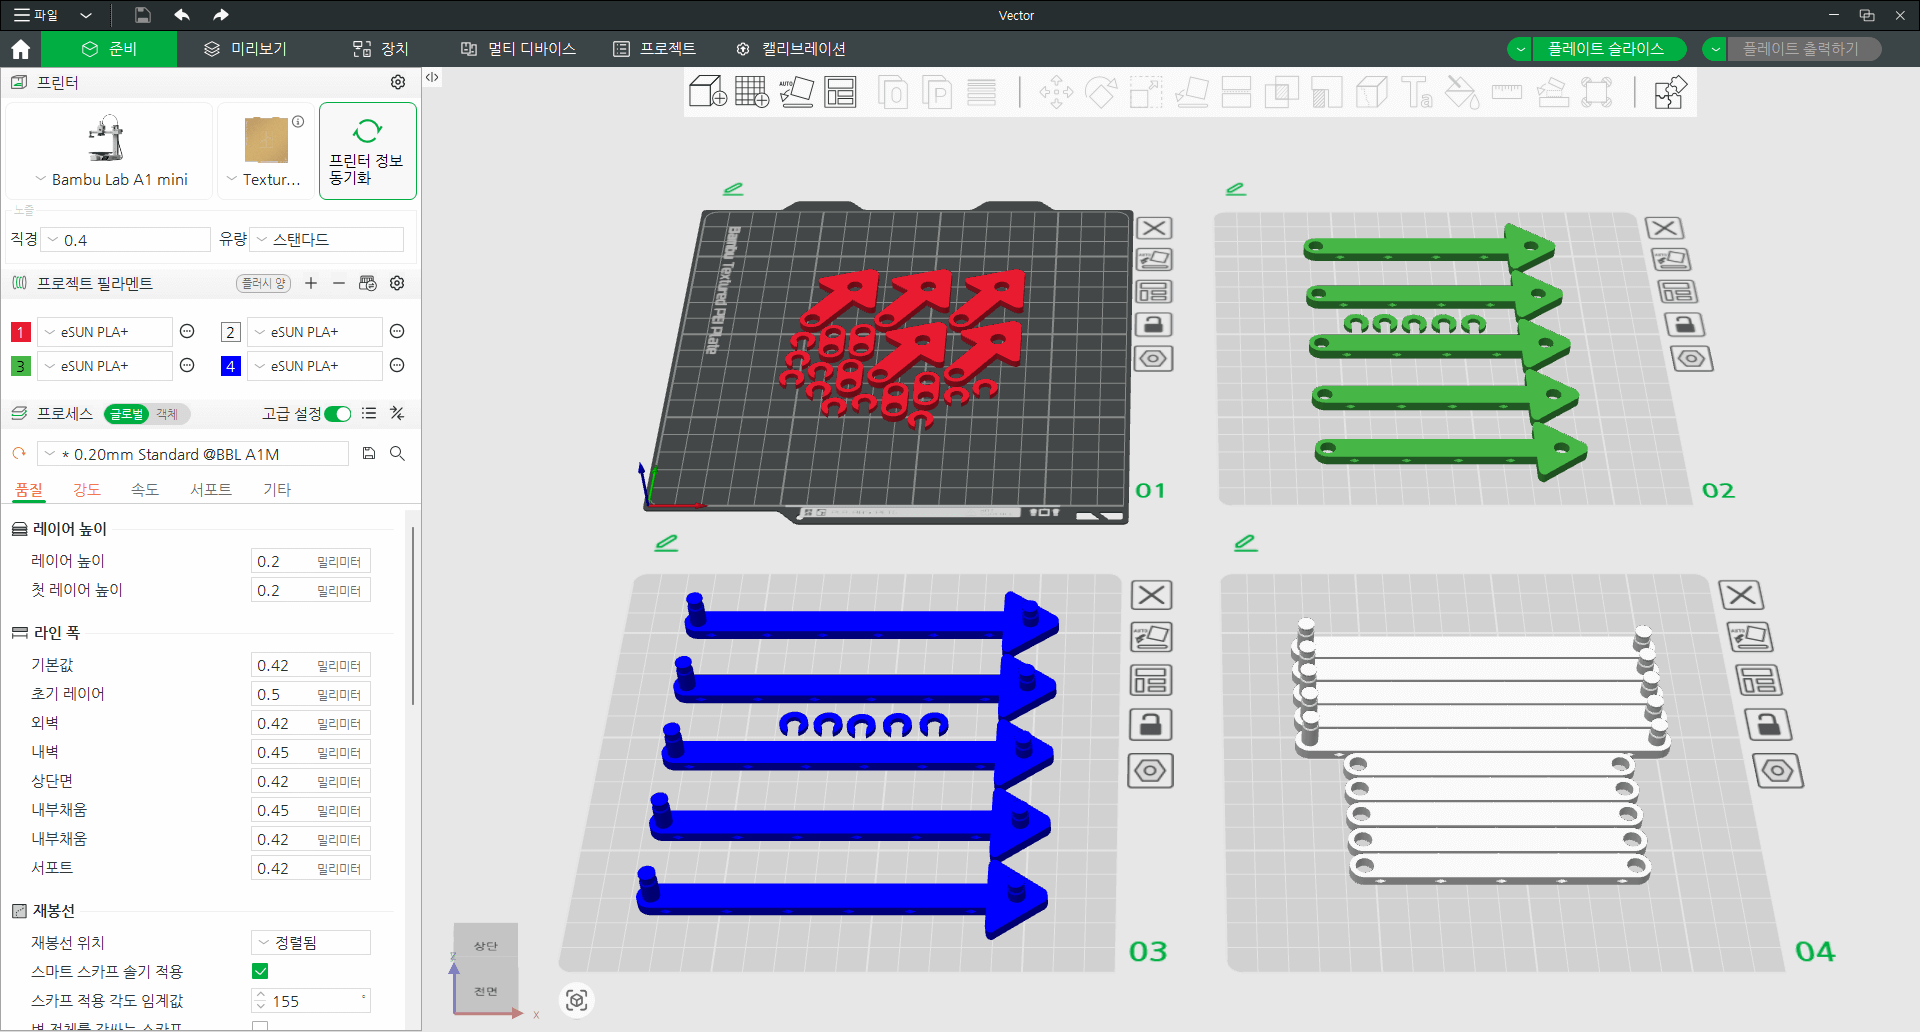1920x1032 pixels.
Task: Open printer settings gear icon
Action: [x=398, y=82]
